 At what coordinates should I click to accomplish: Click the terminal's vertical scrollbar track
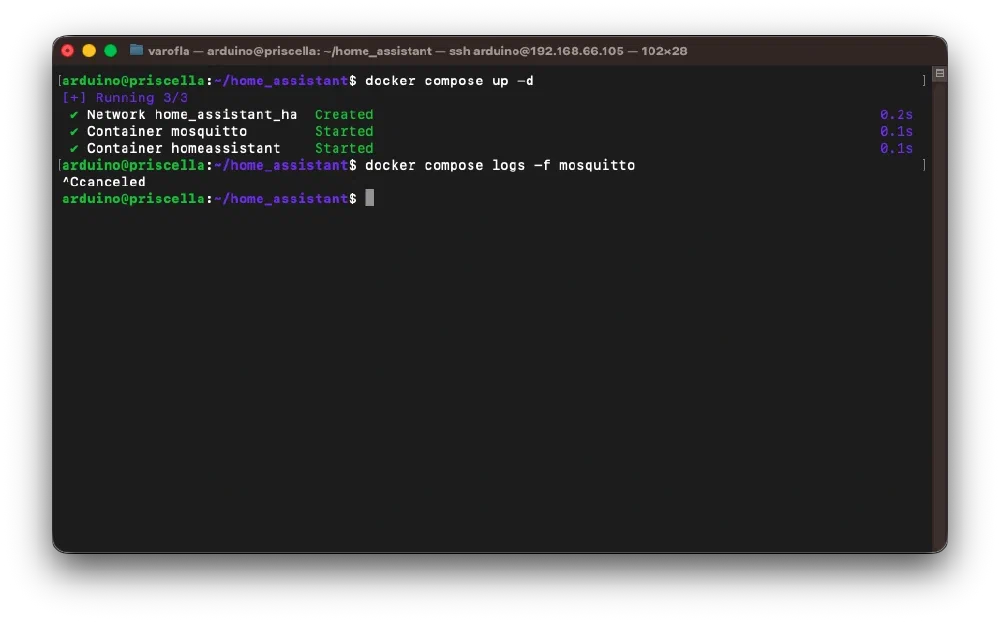click(939, 313)
